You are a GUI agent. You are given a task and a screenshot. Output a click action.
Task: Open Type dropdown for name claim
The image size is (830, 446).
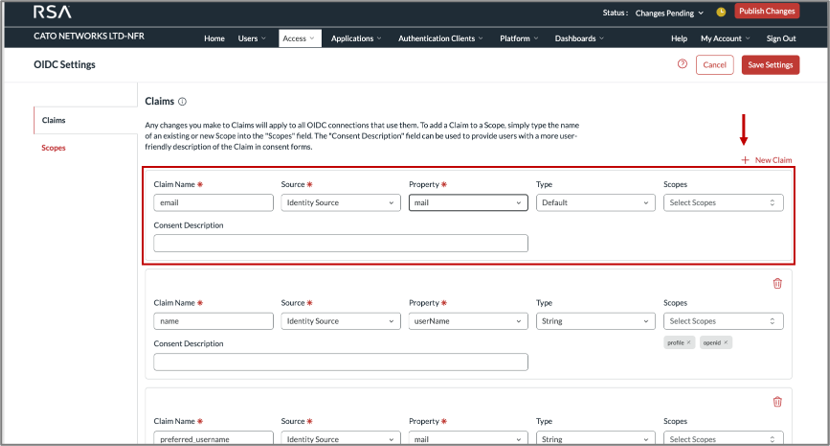click(596, 321)
